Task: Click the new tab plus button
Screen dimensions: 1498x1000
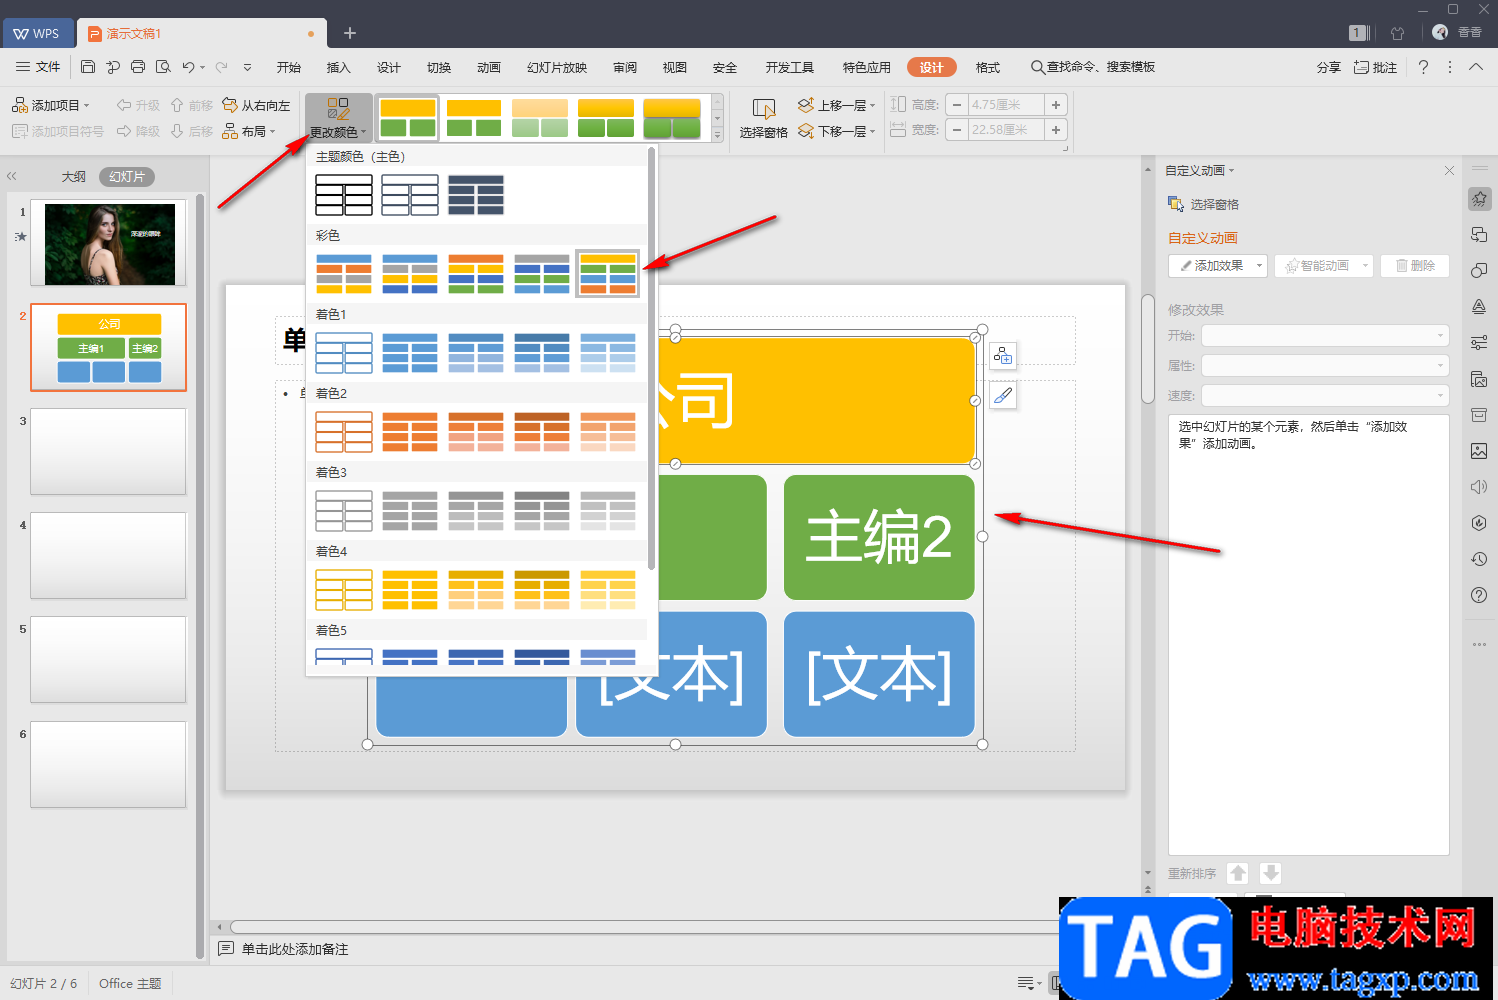Action: click(x=350, y=33)
